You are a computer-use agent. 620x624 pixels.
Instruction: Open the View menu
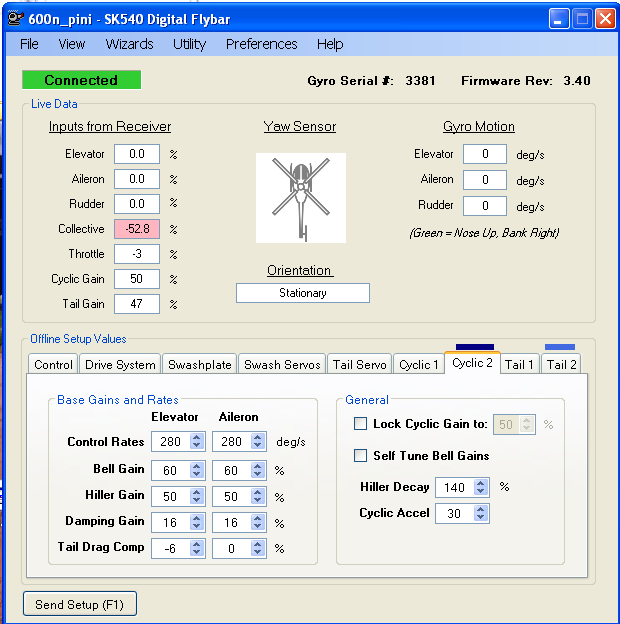(72, 44)
